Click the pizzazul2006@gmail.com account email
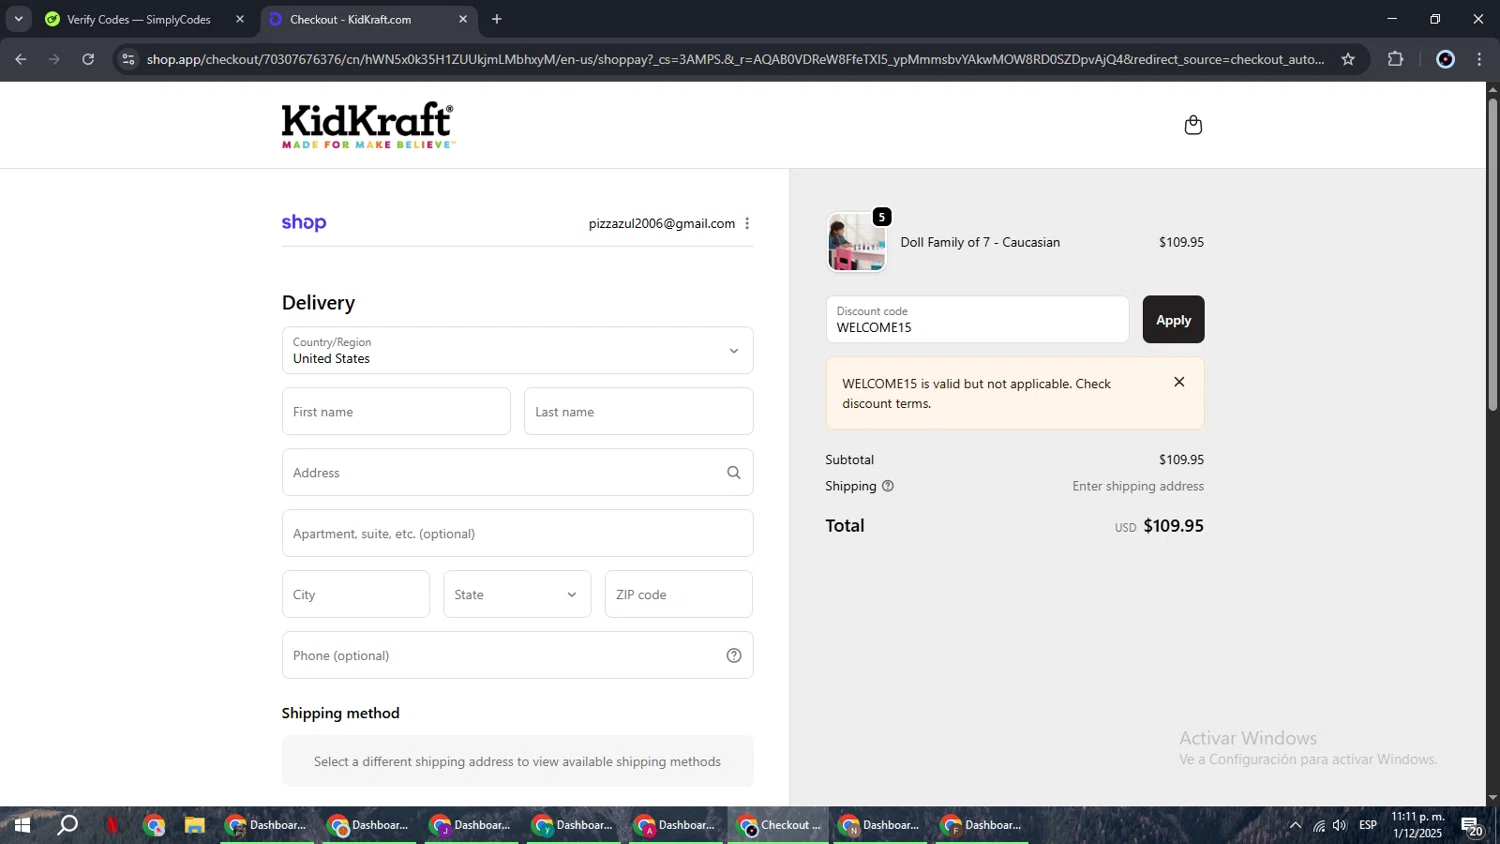This screenshot has width=1500, height=844. tap(661, 223)
